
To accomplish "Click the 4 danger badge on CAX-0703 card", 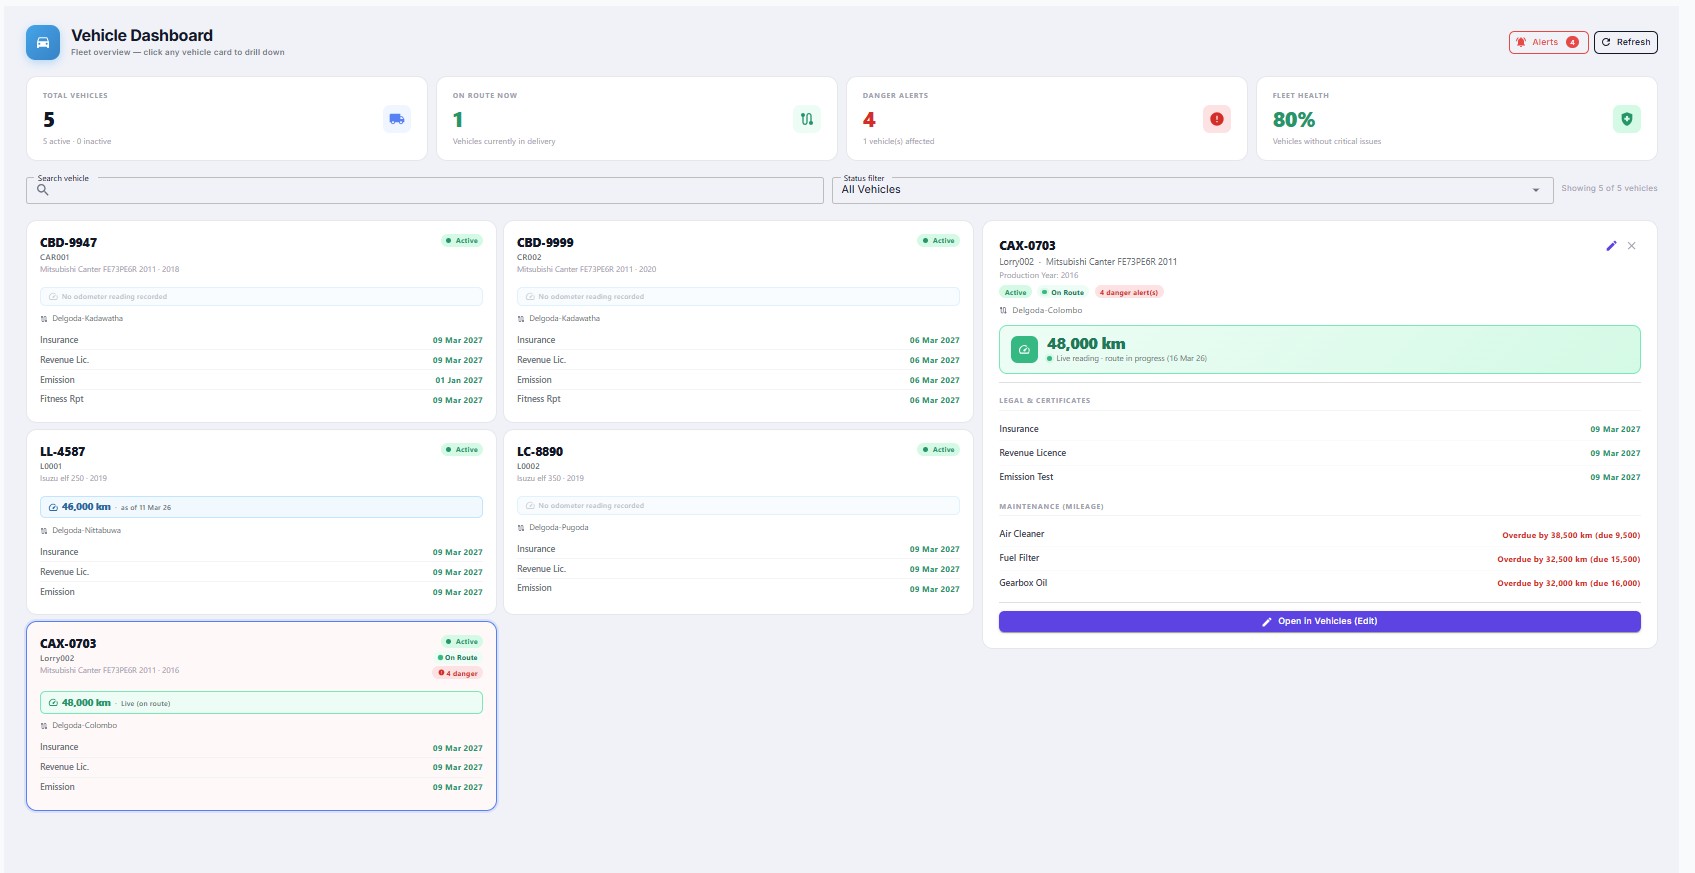I will click(x=458, y=674).
